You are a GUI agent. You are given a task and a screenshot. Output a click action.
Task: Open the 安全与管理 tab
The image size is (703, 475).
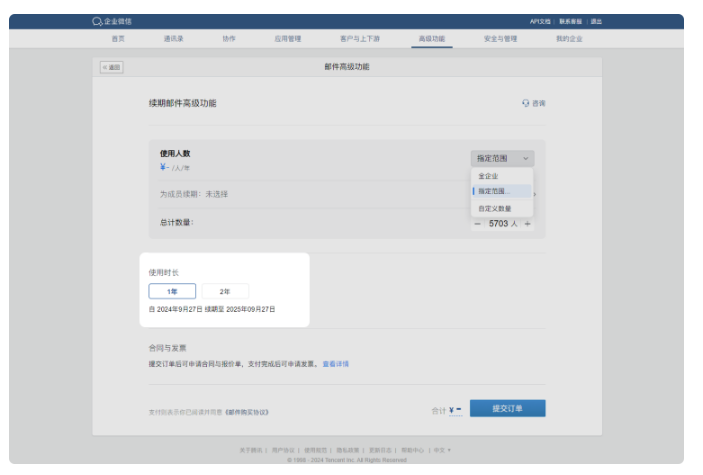(x=500, y=38)
